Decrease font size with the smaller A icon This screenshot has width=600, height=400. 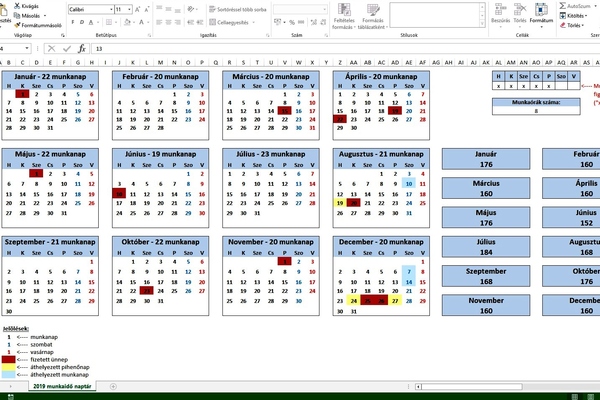pos(147,9)
